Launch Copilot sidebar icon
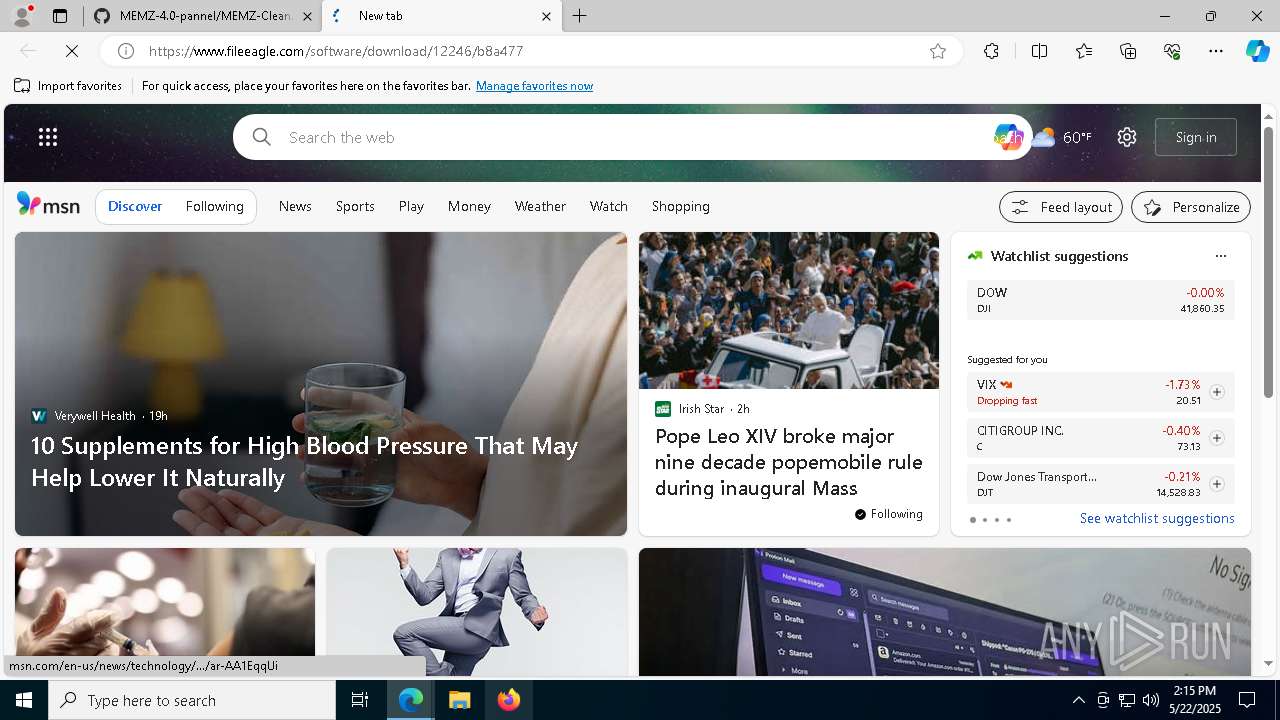 point(1257,51)
